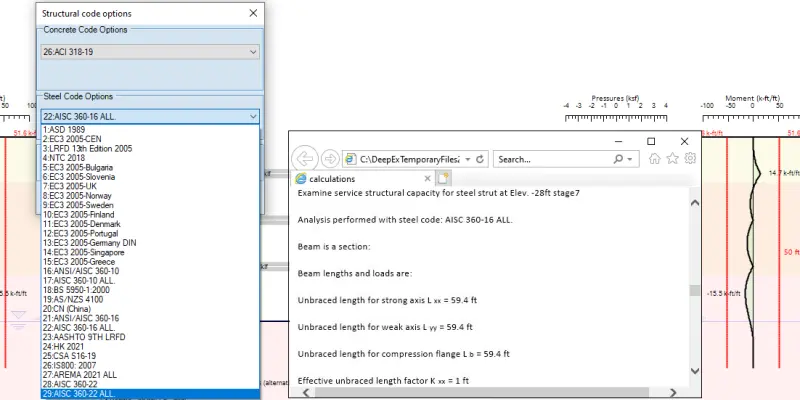Select 26:IS800: 2007 code

pyautogui.click(x=69, y=365)
